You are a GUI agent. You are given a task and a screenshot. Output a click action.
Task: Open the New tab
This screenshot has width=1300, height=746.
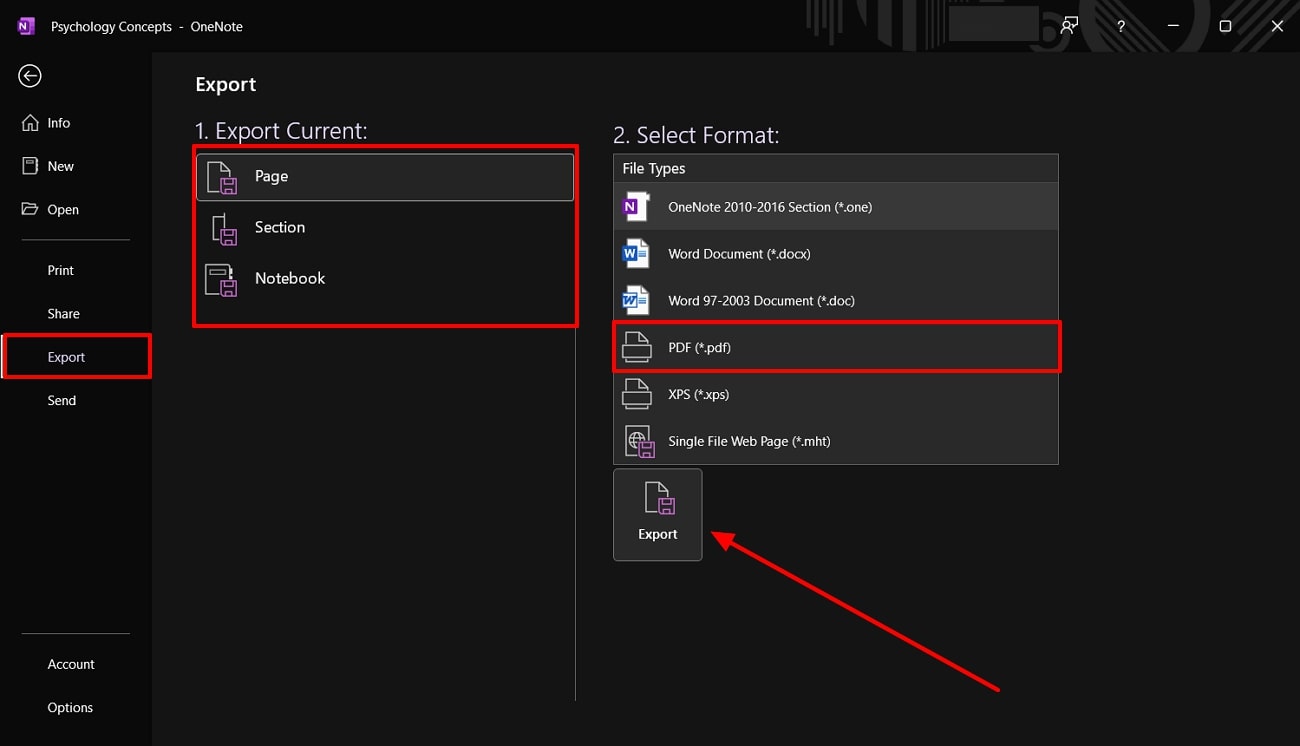click(76, 166)
